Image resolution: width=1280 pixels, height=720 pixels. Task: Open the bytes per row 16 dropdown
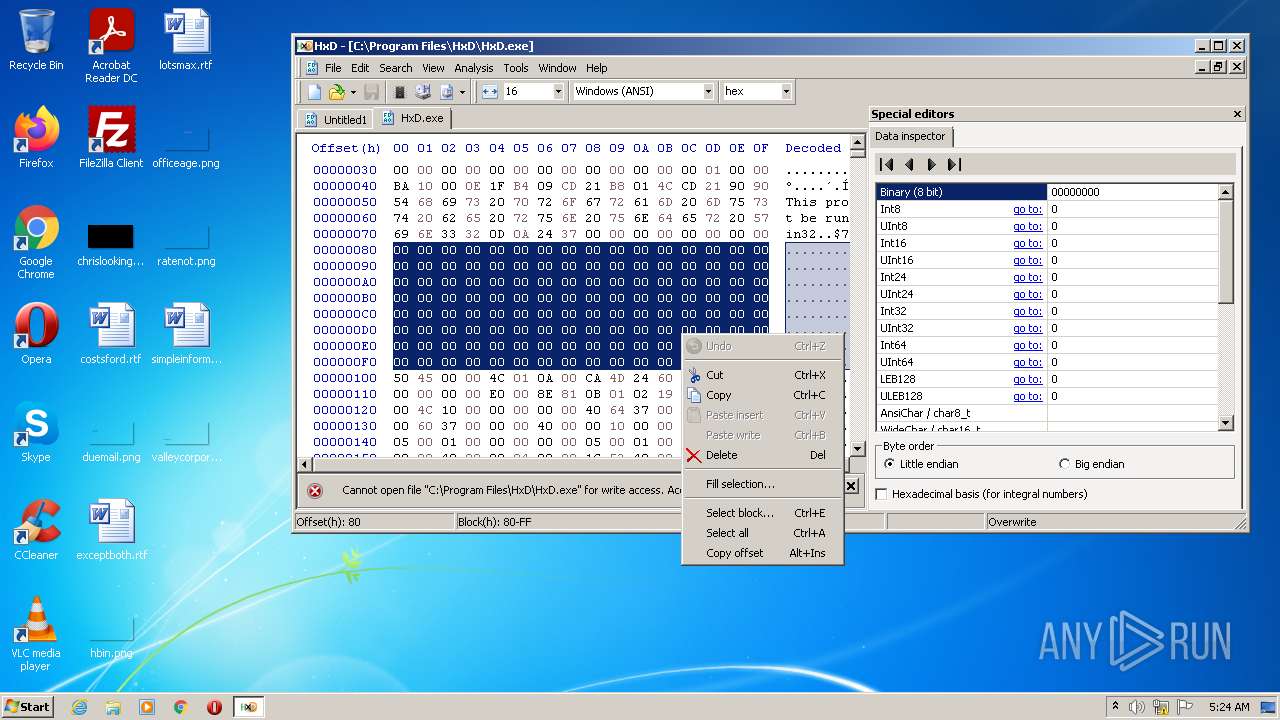coord(558,91)
